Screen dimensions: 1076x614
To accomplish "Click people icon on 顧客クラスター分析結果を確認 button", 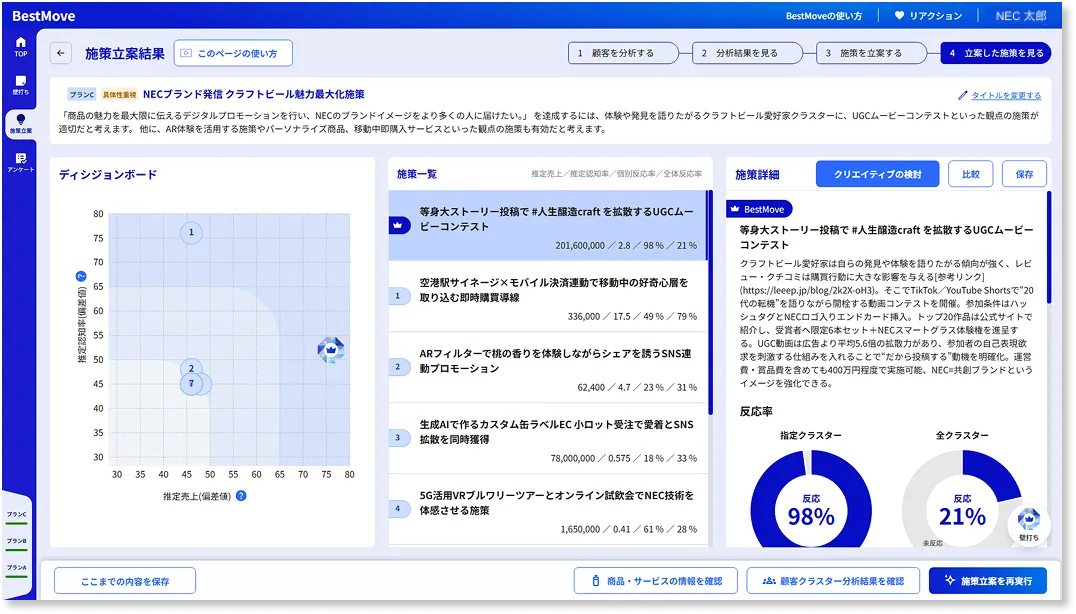I will (x=769, y=581).
